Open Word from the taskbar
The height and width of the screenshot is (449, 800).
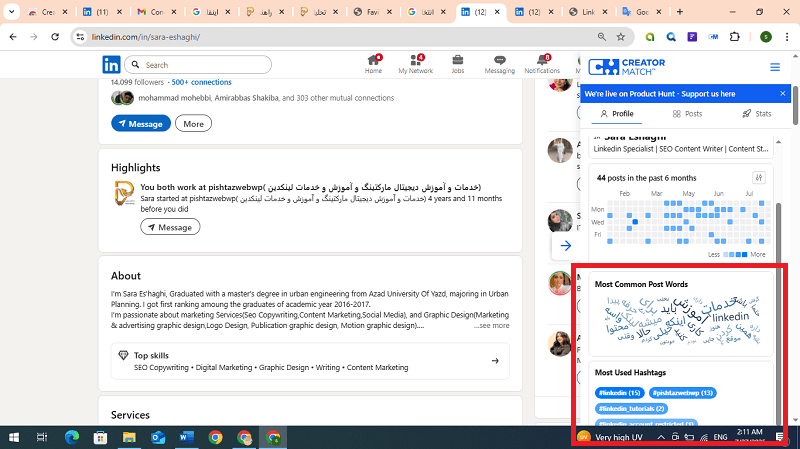click(x=186, y=437)
